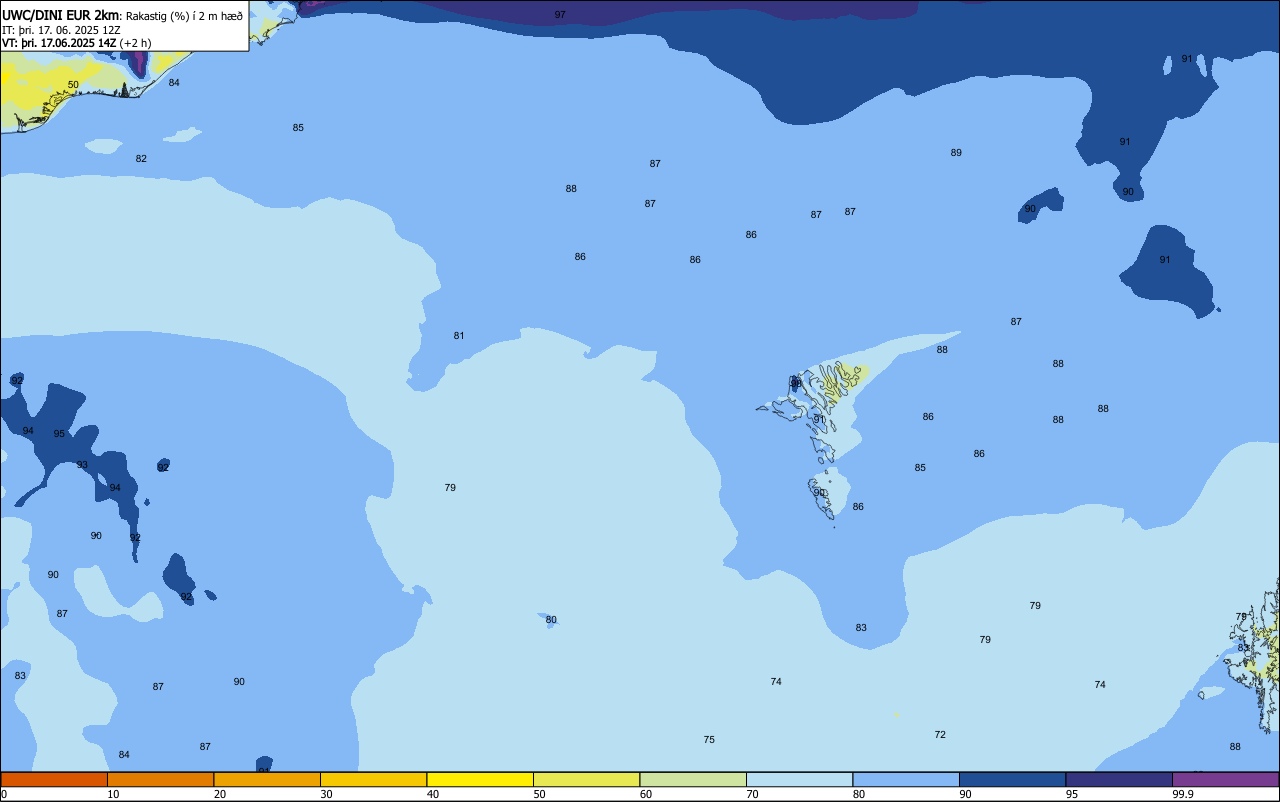Pick the purple legend swatch above 99.9
The image size is (1280, 802).
coord(1225,779)
